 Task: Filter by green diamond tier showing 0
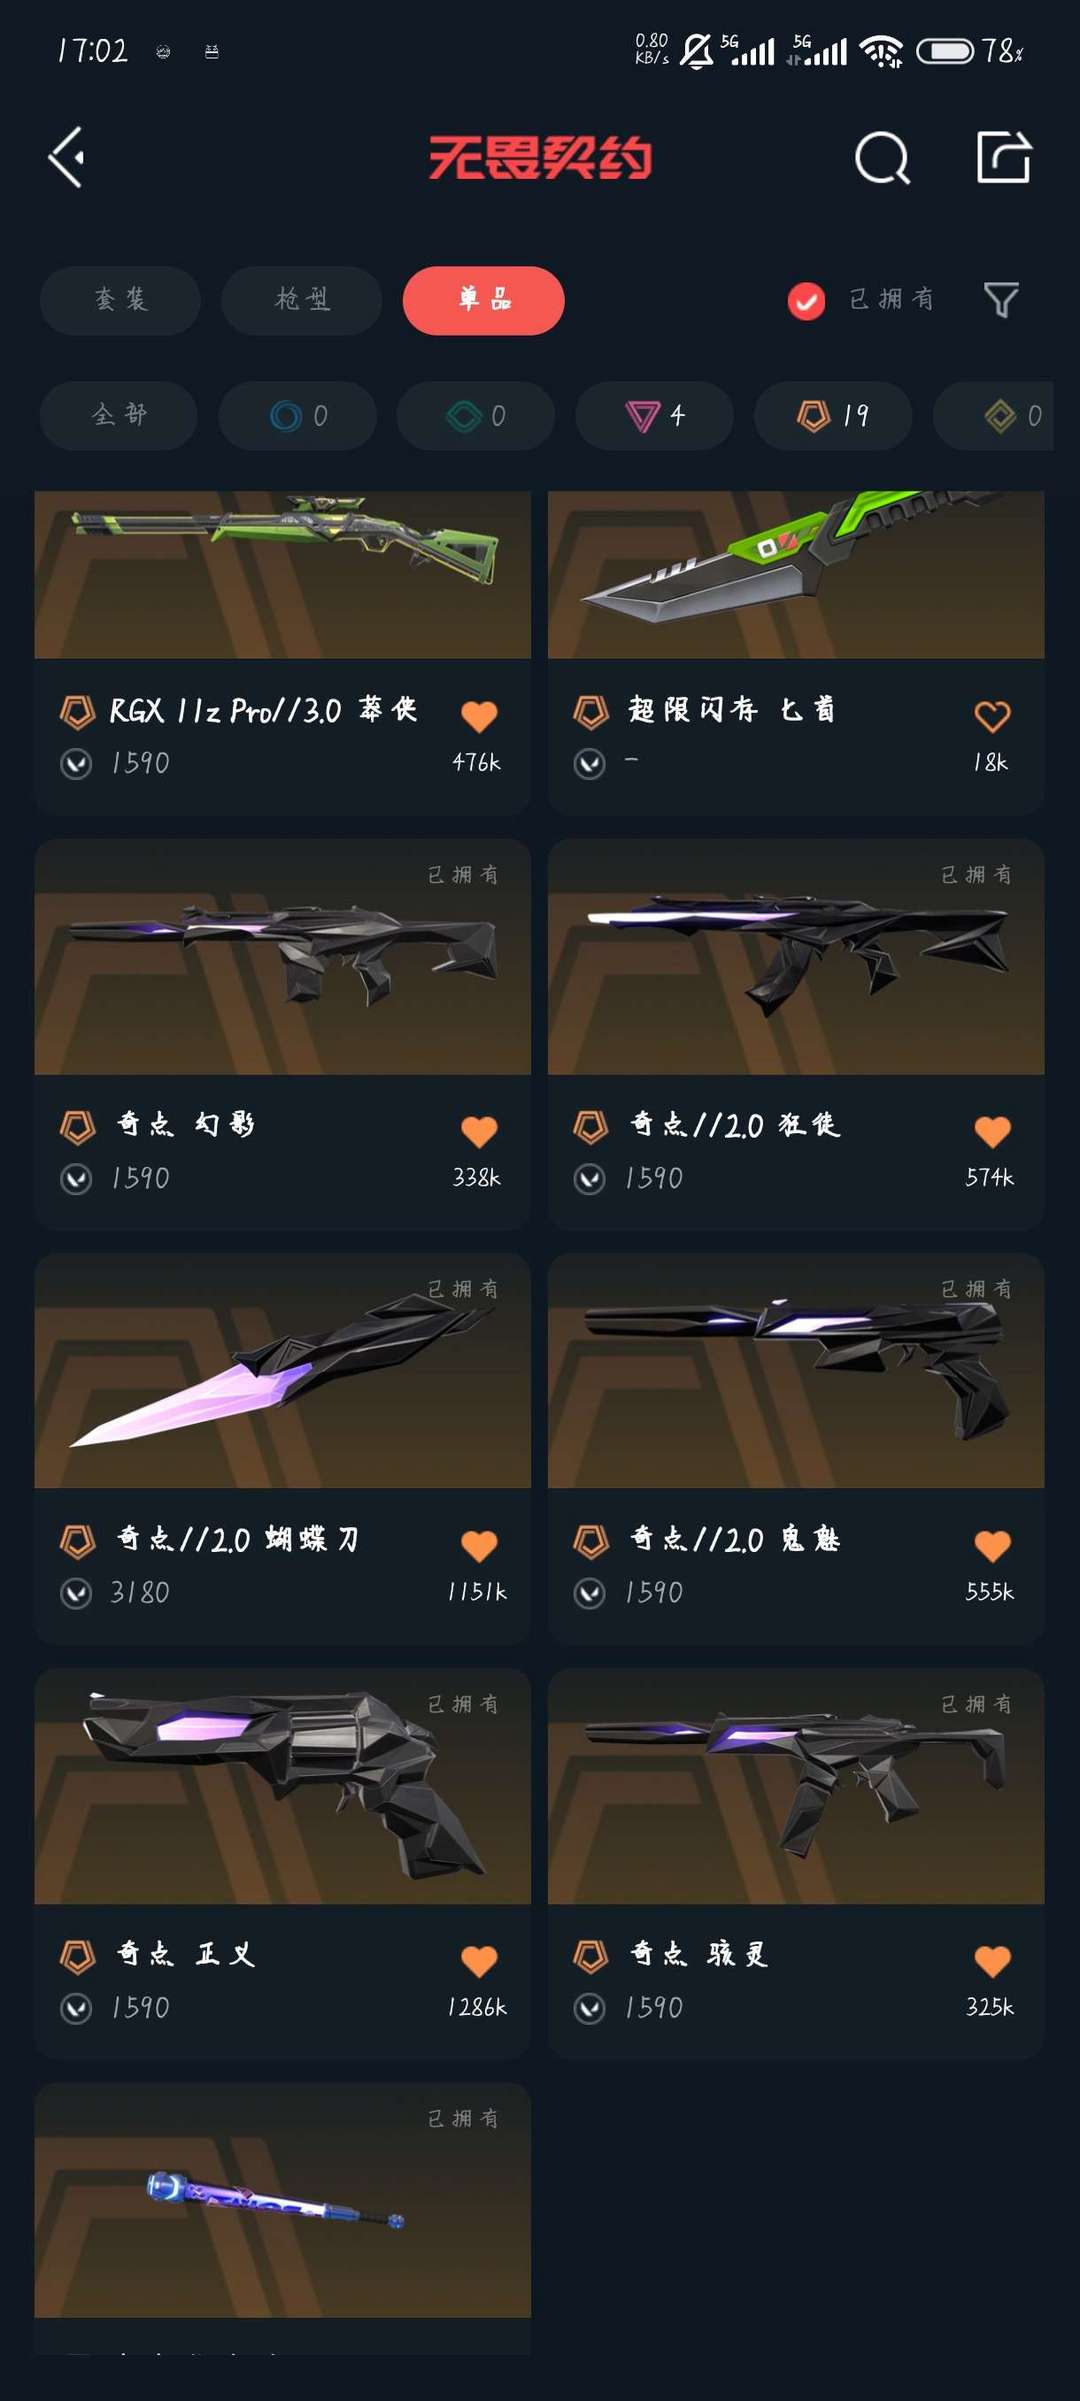coord(476,415)
